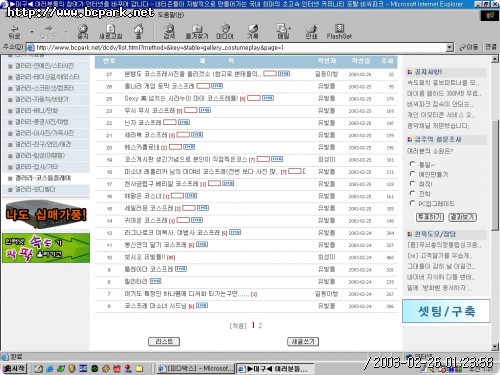
Task: Click the Back (뒤로) toolbar button
Action: click(x=14, y=32)
